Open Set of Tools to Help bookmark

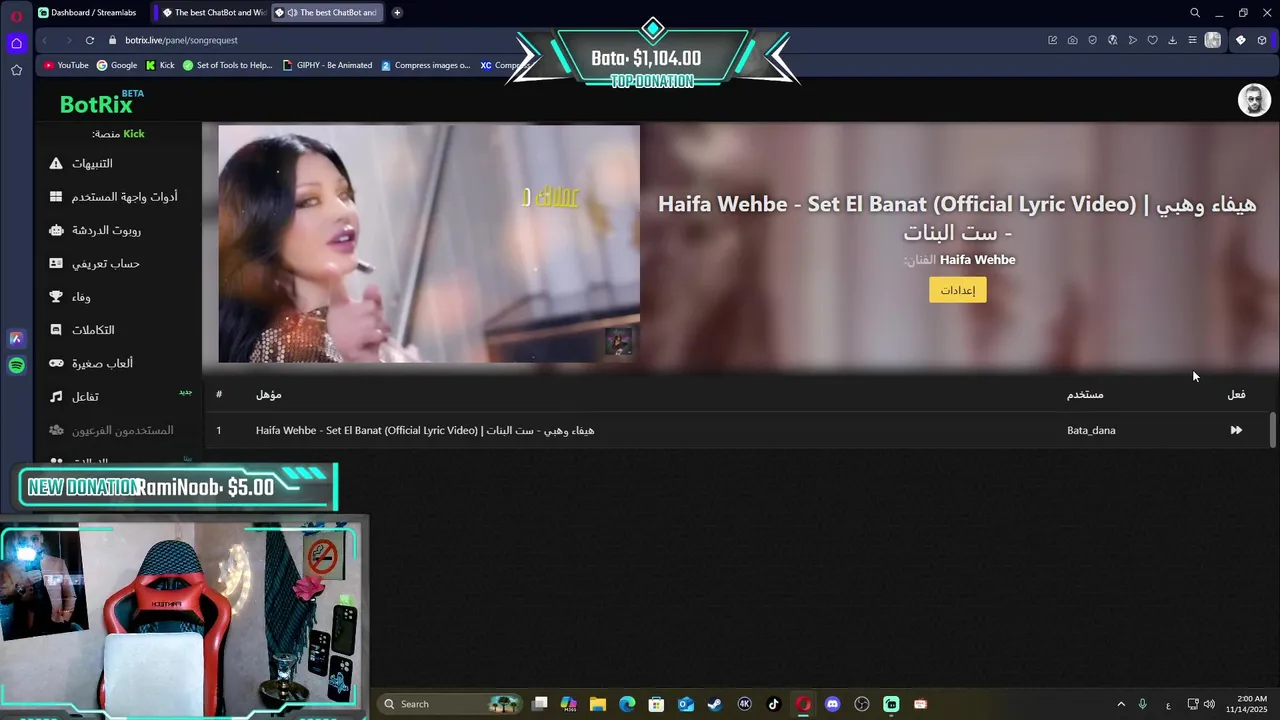tap(227, 65)
